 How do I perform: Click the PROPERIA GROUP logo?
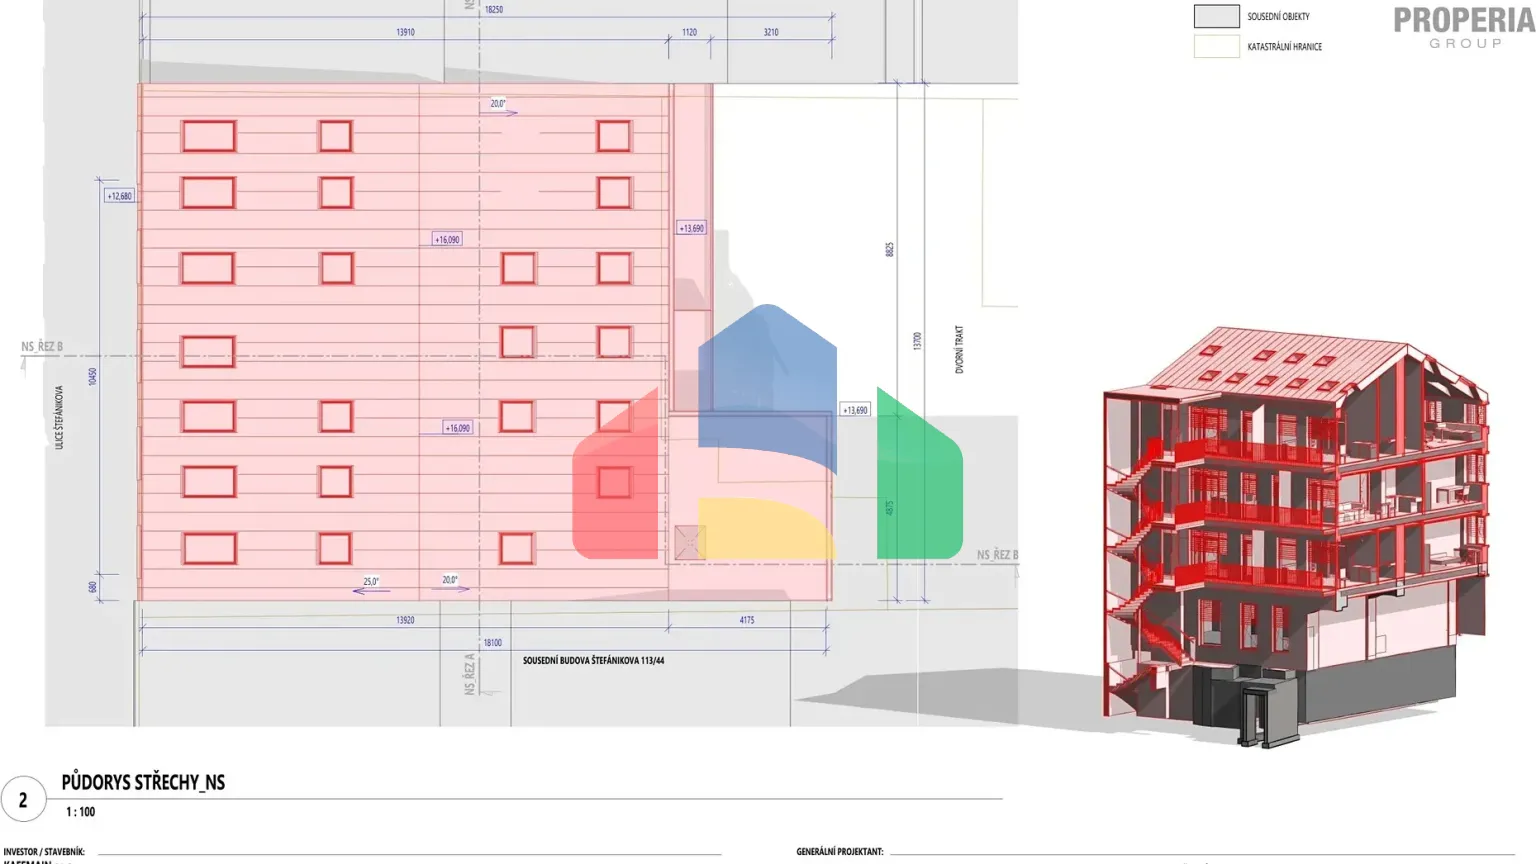tap(1462, 25)
